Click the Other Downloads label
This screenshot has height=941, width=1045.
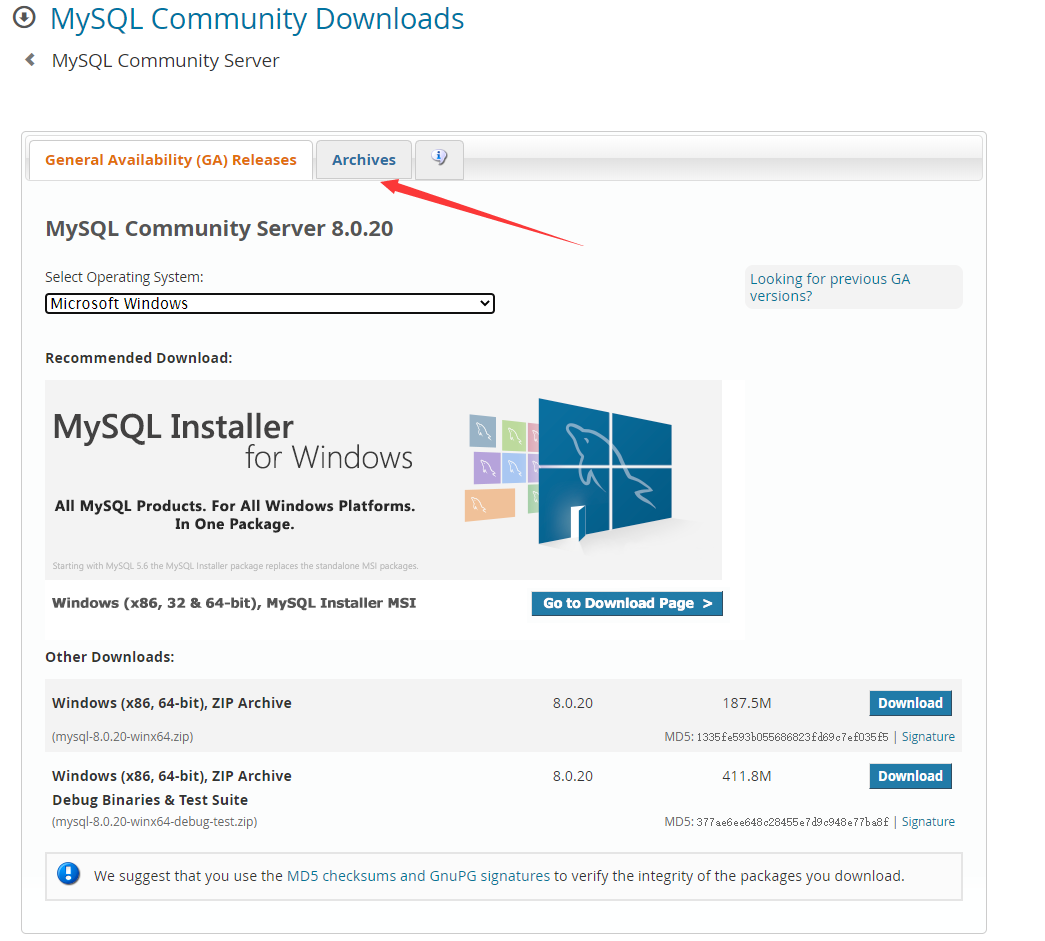pyautogui.click(x=110, y=657)
